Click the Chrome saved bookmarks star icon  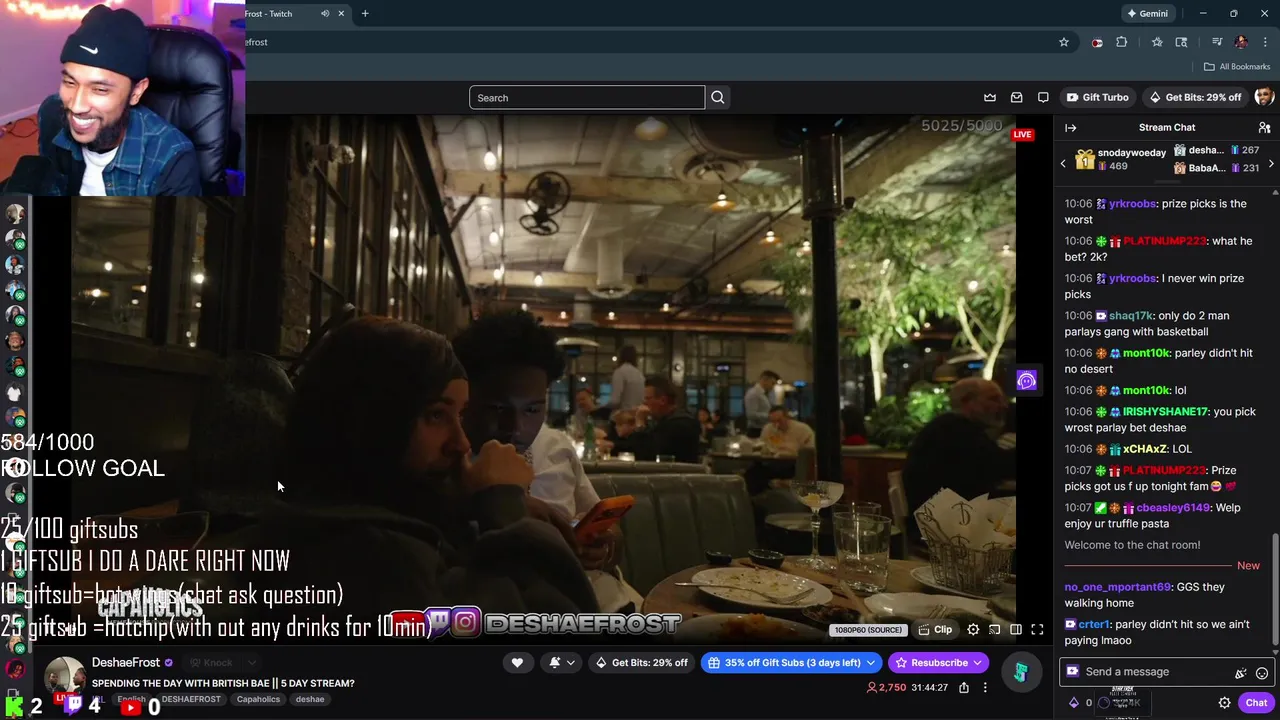click(1157, 42)
